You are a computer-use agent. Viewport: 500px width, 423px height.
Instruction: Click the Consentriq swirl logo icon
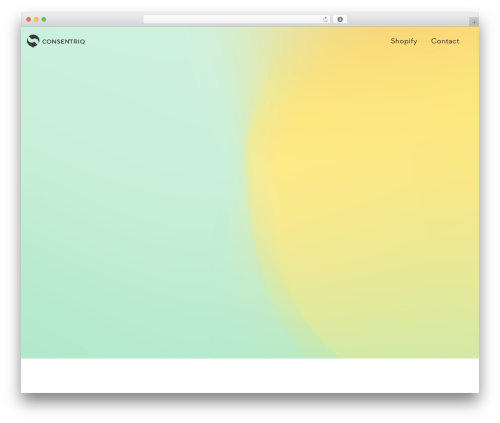(33, 41)
